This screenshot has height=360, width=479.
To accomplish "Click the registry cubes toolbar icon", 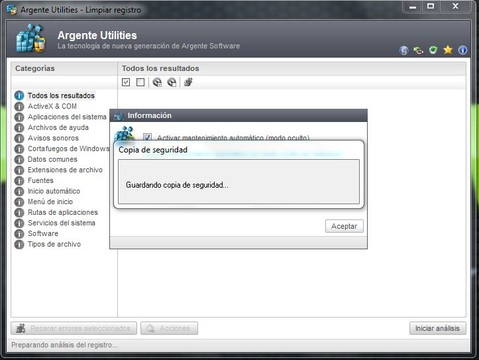I will click(x=188, y=82).
